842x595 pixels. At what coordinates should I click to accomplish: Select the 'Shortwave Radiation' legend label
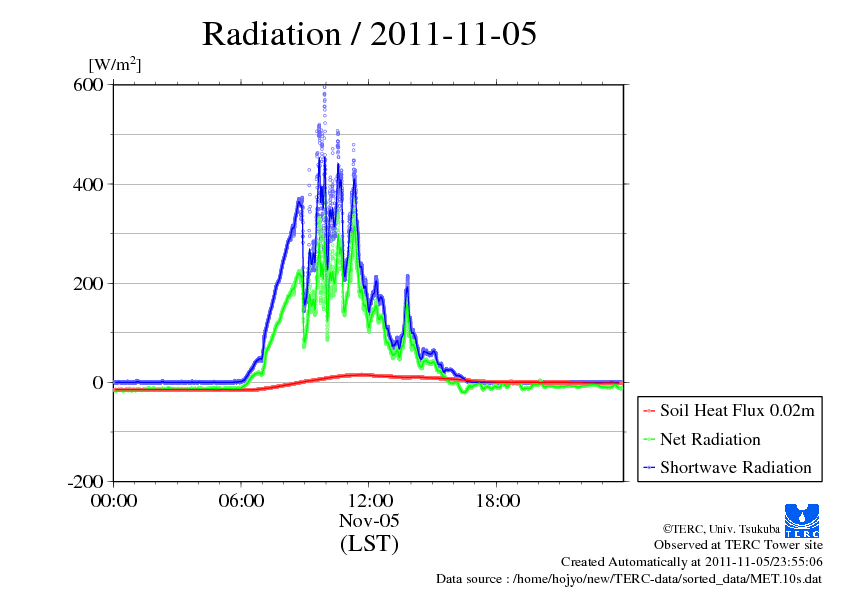click(736, 467)
